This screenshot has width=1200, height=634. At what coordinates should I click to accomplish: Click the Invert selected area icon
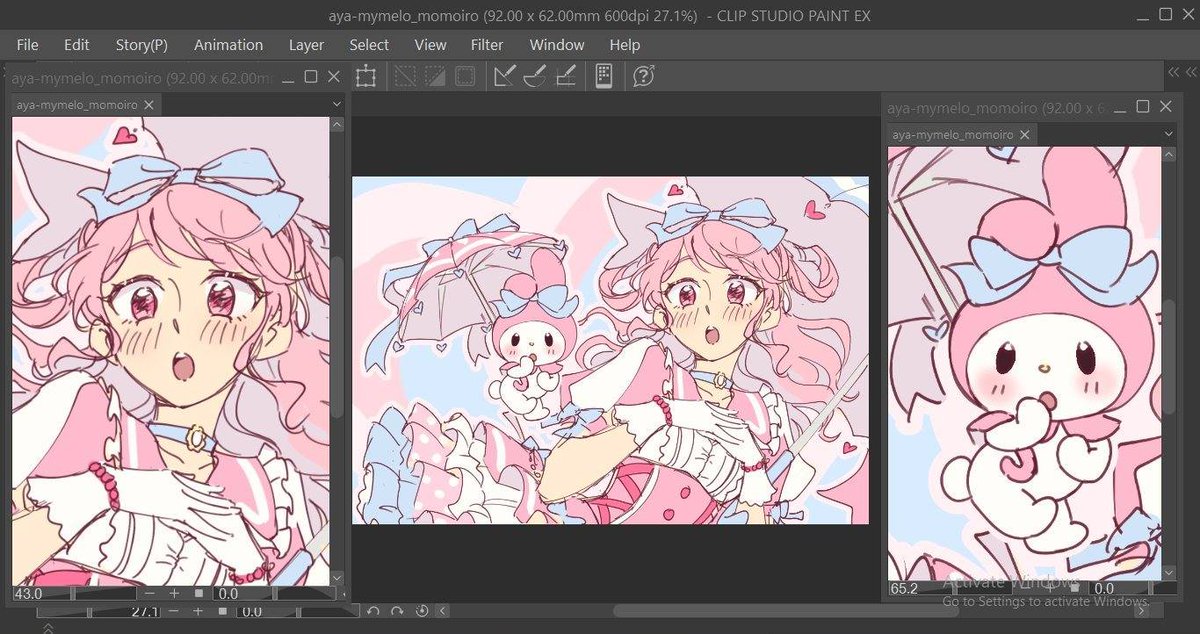pyautogui.click(x=435, y=76)
